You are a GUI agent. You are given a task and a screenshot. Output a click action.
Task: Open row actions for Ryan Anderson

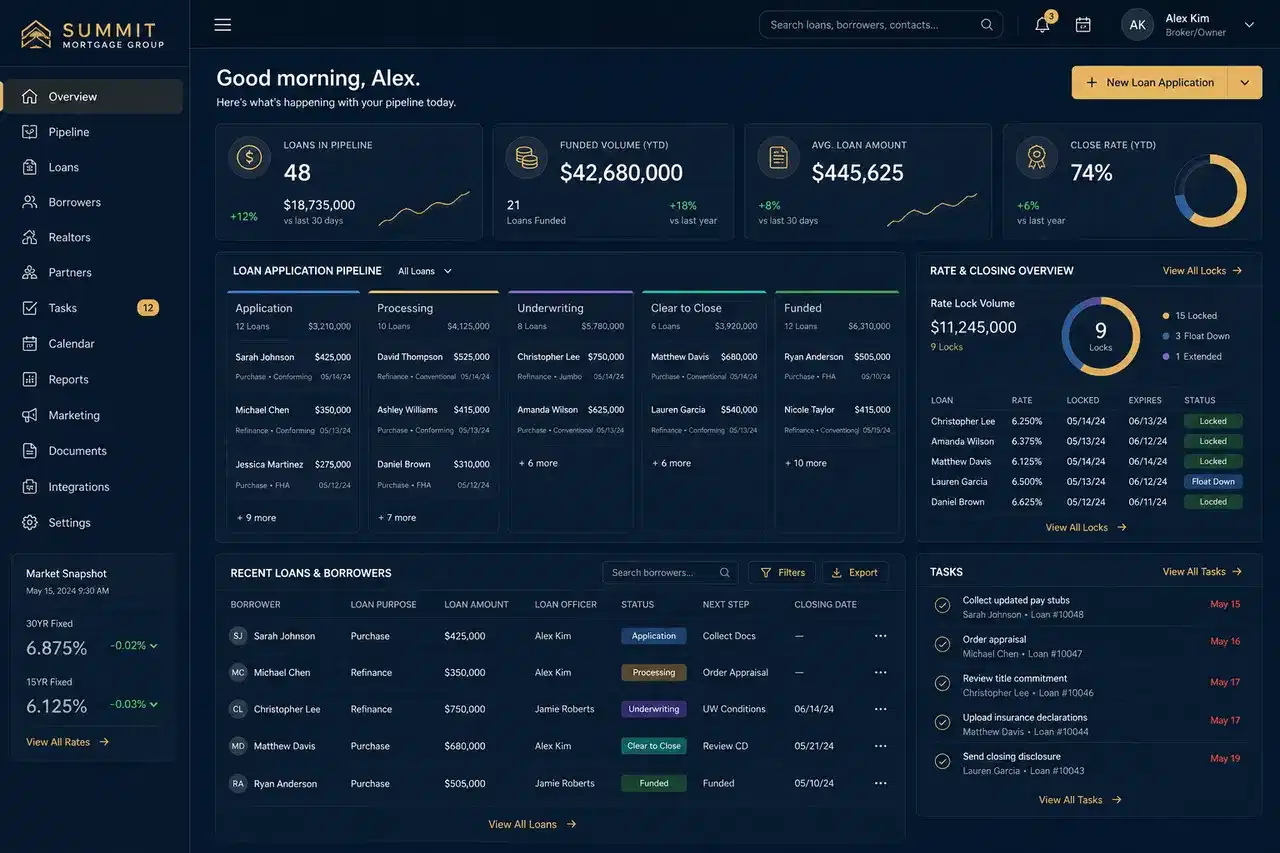(x=880, y=784)
